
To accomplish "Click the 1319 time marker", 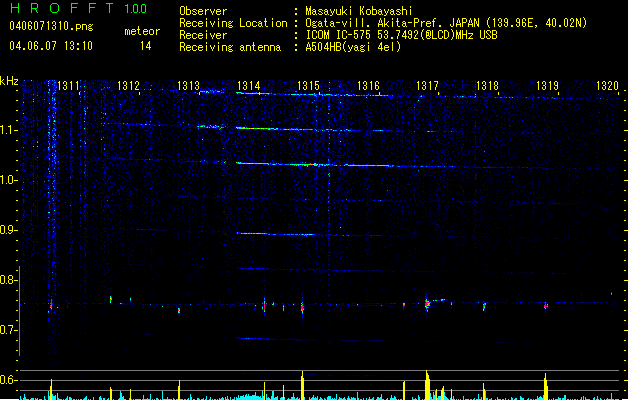I will pos(548,85).
